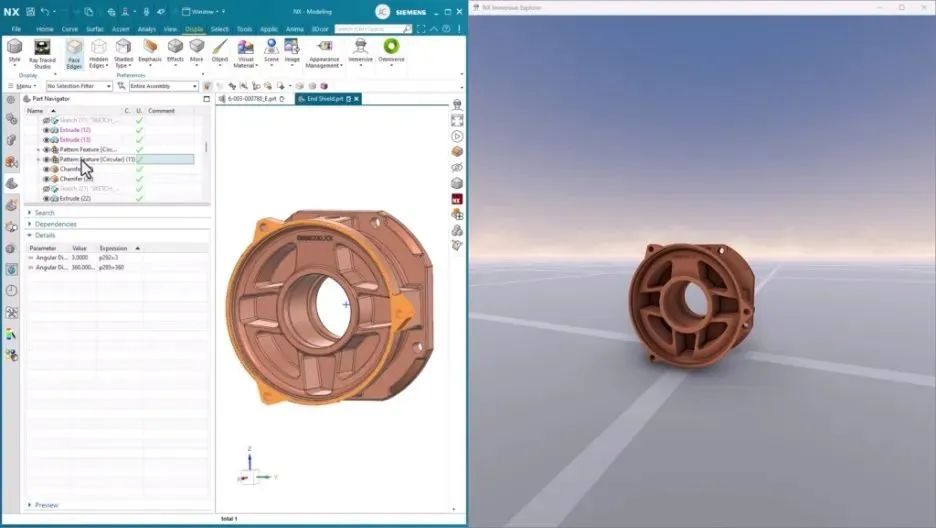Viewport: 936px width, 528px height.
Task: Open the Window dropdown in title bar
Action: click(x=204, y=11)
